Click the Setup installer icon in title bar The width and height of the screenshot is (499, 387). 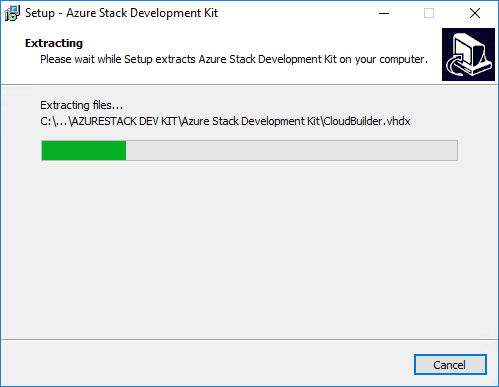[12, 13]
